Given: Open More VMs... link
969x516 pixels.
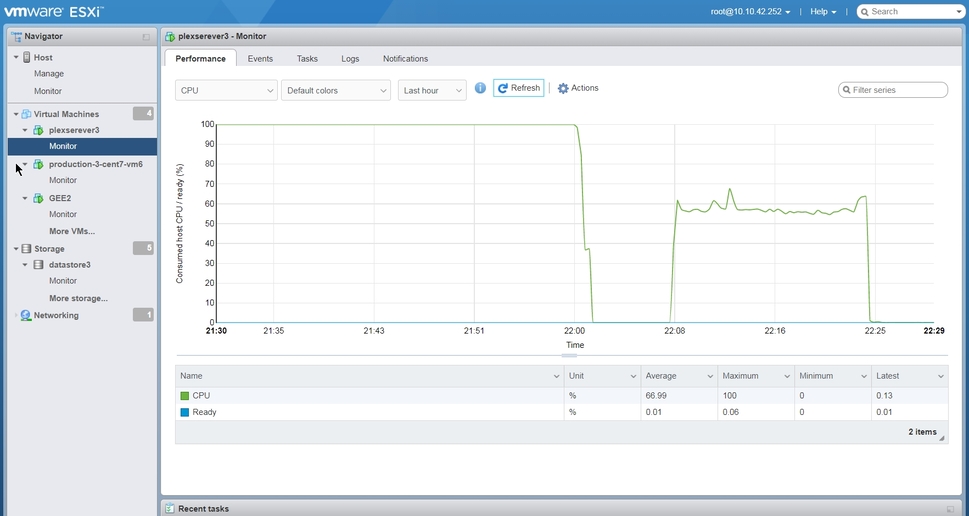Looking at the screenshot, I should click(72, 231).
